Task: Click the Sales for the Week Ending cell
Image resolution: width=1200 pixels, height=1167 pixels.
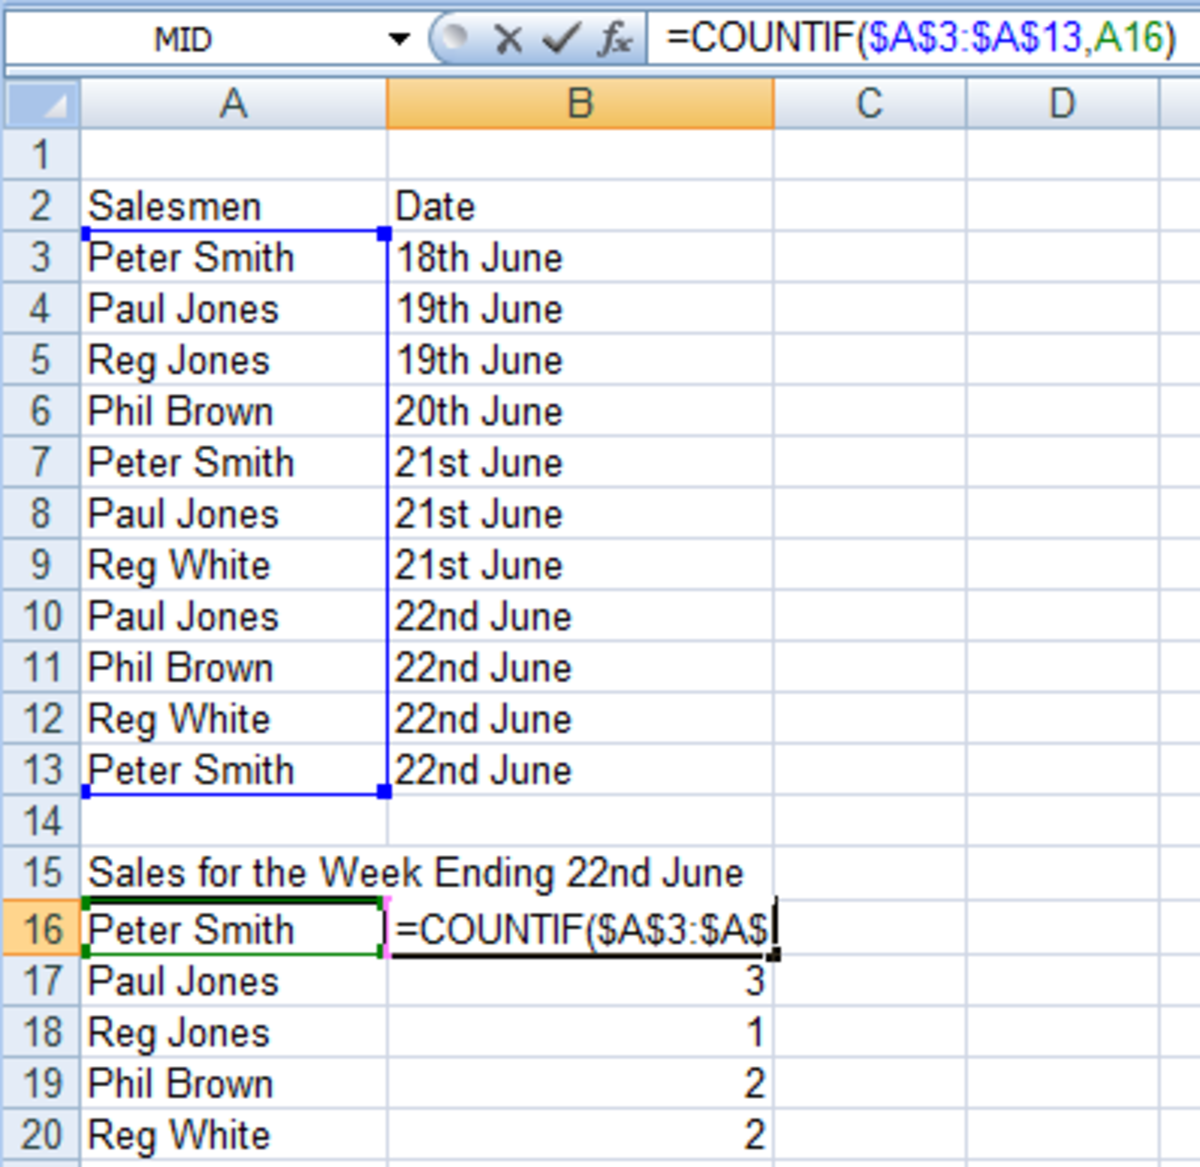Action: pos(233,873)
